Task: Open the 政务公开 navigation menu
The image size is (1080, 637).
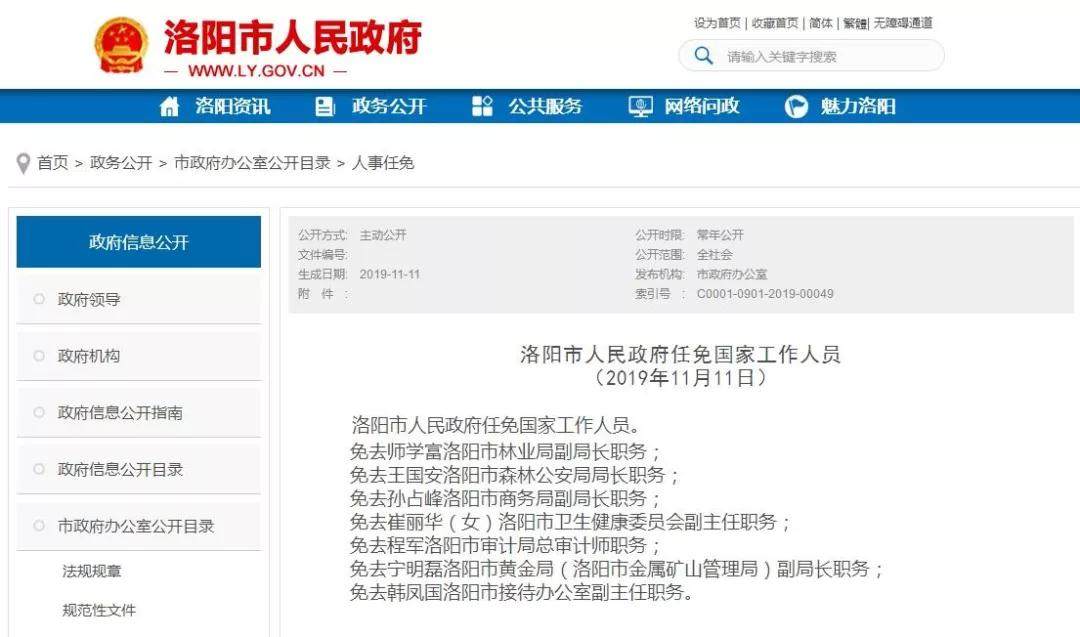Action: 388,107
